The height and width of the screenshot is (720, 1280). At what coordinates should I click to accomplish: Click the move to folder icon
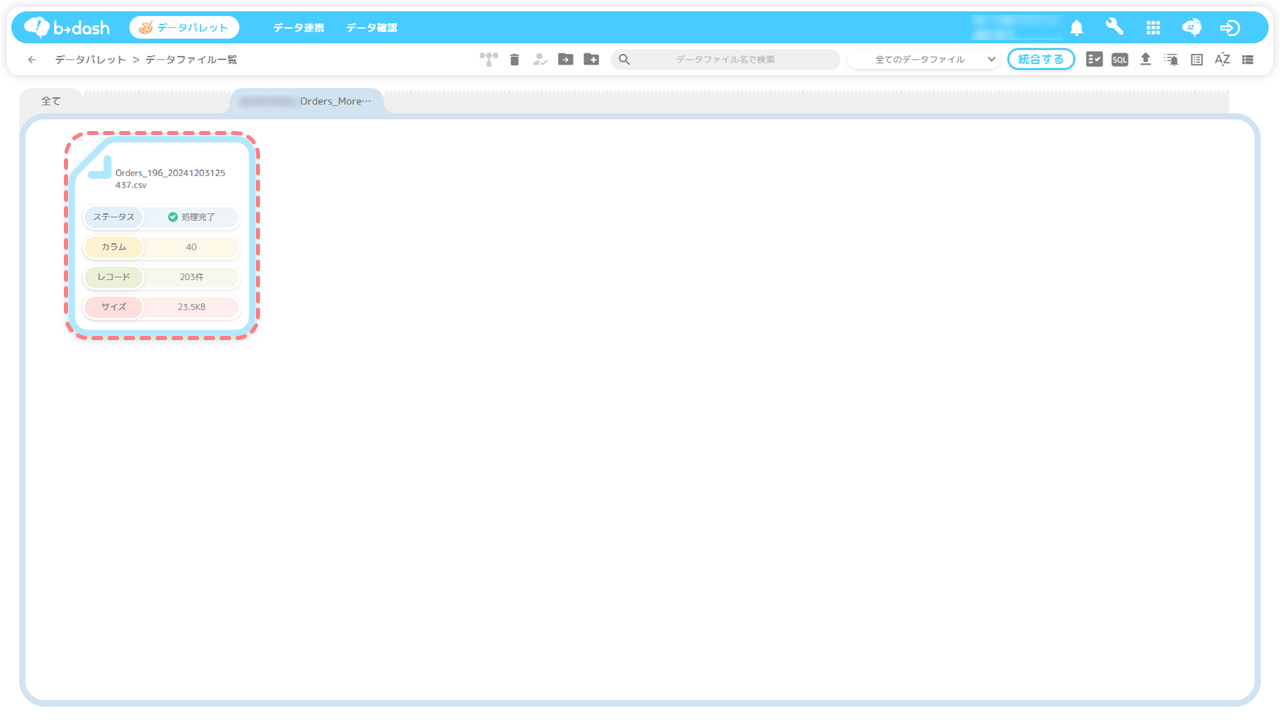[565, 60]
